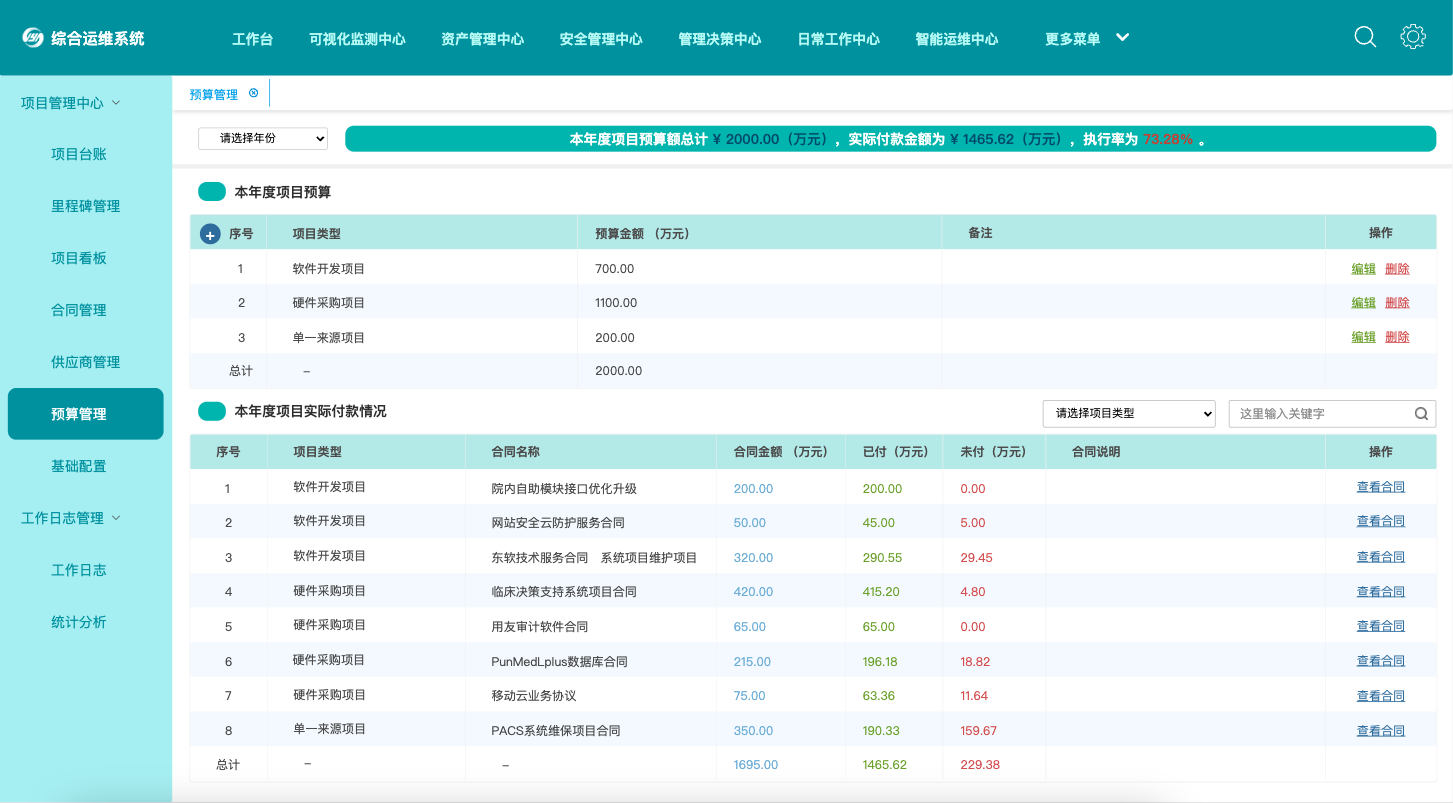The width and height of the screenshot is (1453, 803).
Task: Open the search magnifier in header
Action: [x=1365, y=37]
